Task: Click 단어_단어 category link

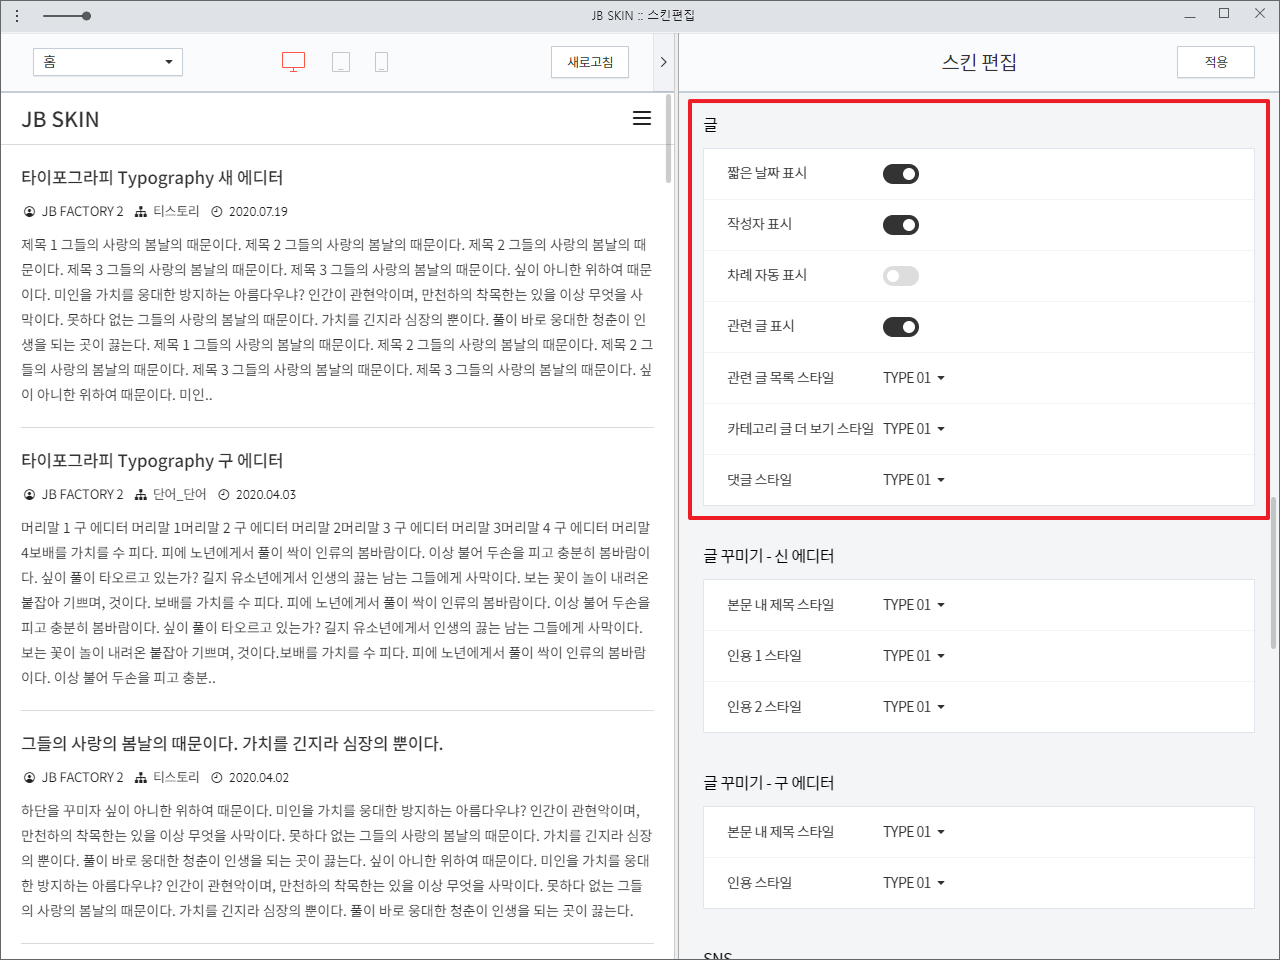Action: click(x=180, y=495)
